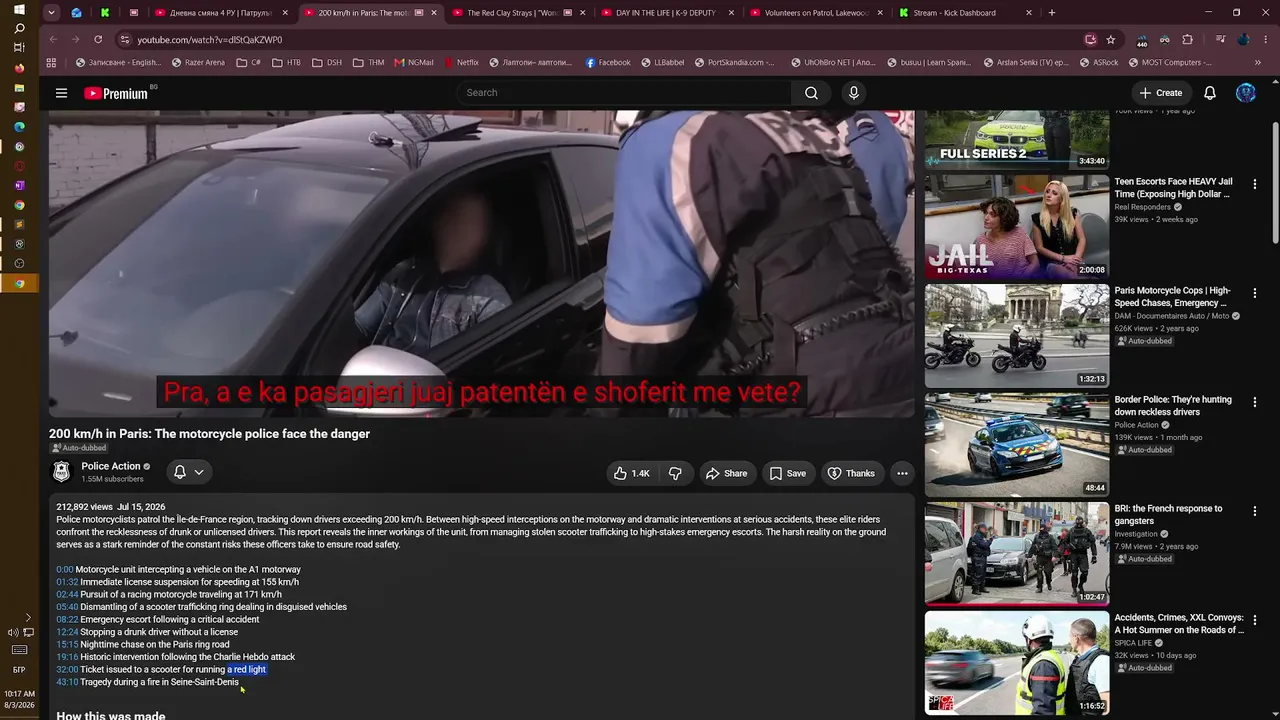
Task: Switch to Дневна смяна 4 РУ tab
Action: pyautogui.click(x=221, y=13)
